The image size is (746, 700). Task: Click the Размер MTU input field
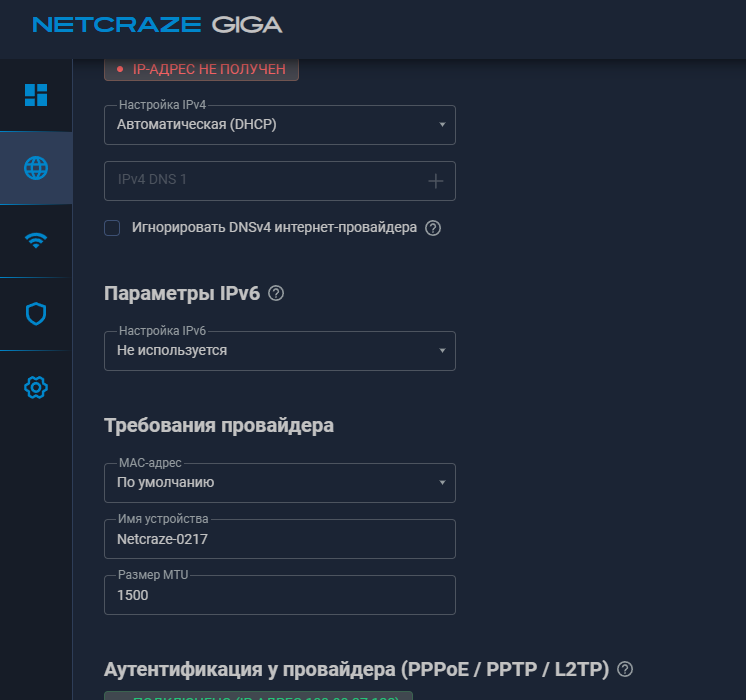point(279,595)
